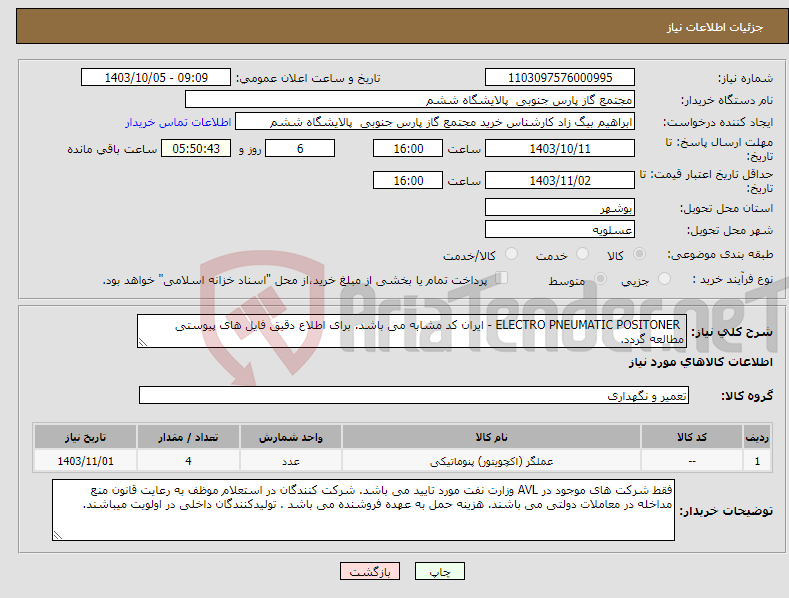Image resolution: width=789 pixels, height=598 pixels.
Task: Select the کالا/خدمت radio button
Action: tap(511, 254)
